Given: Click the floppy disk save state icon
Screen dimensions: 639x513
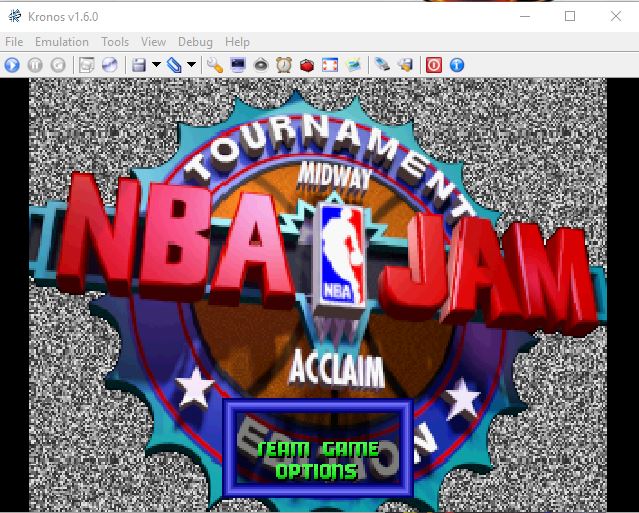Looking at the screenshot, I should point(139,65).
